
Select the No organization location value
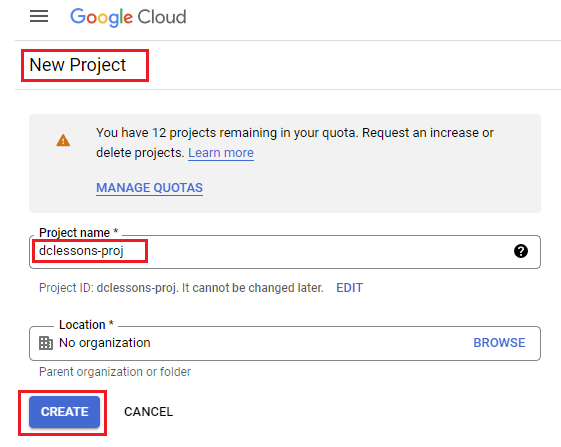coord(104,343)
